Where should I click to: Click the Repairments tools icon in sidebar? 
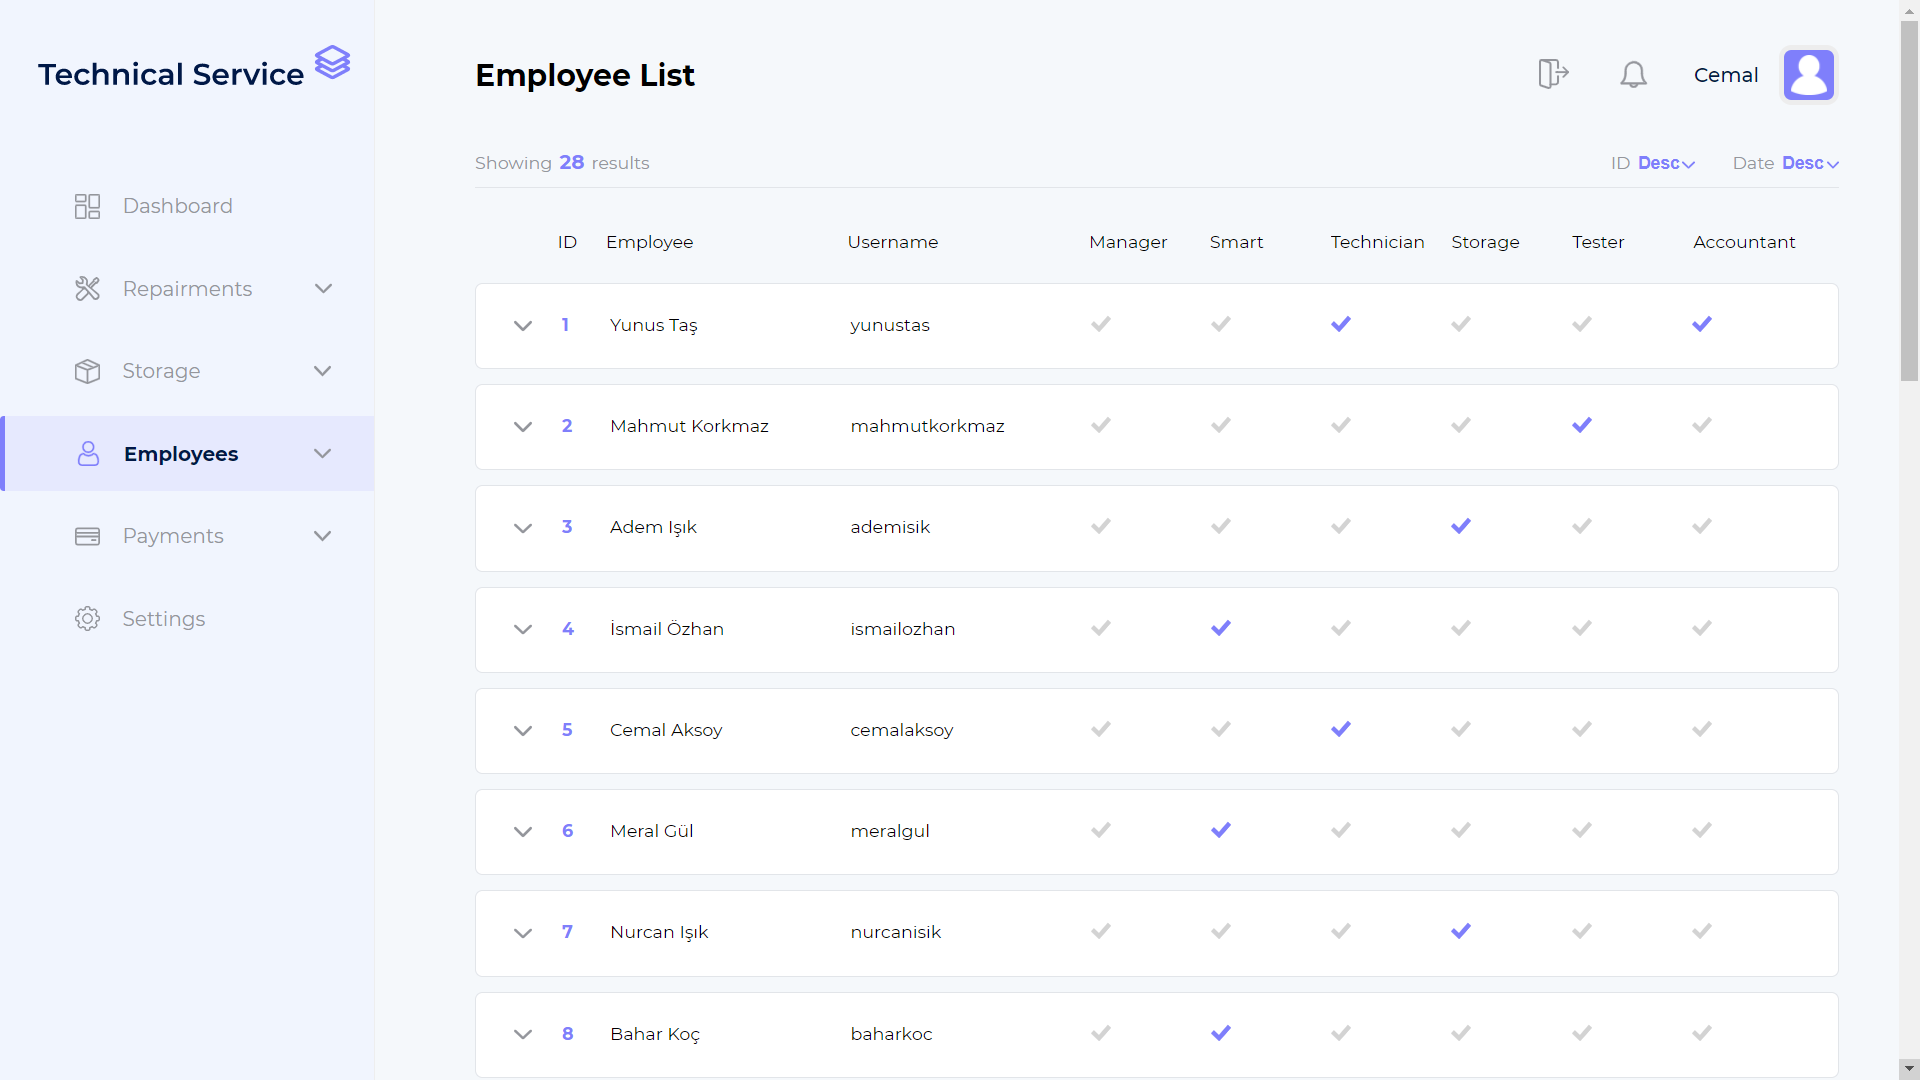[x=87, y=289]
